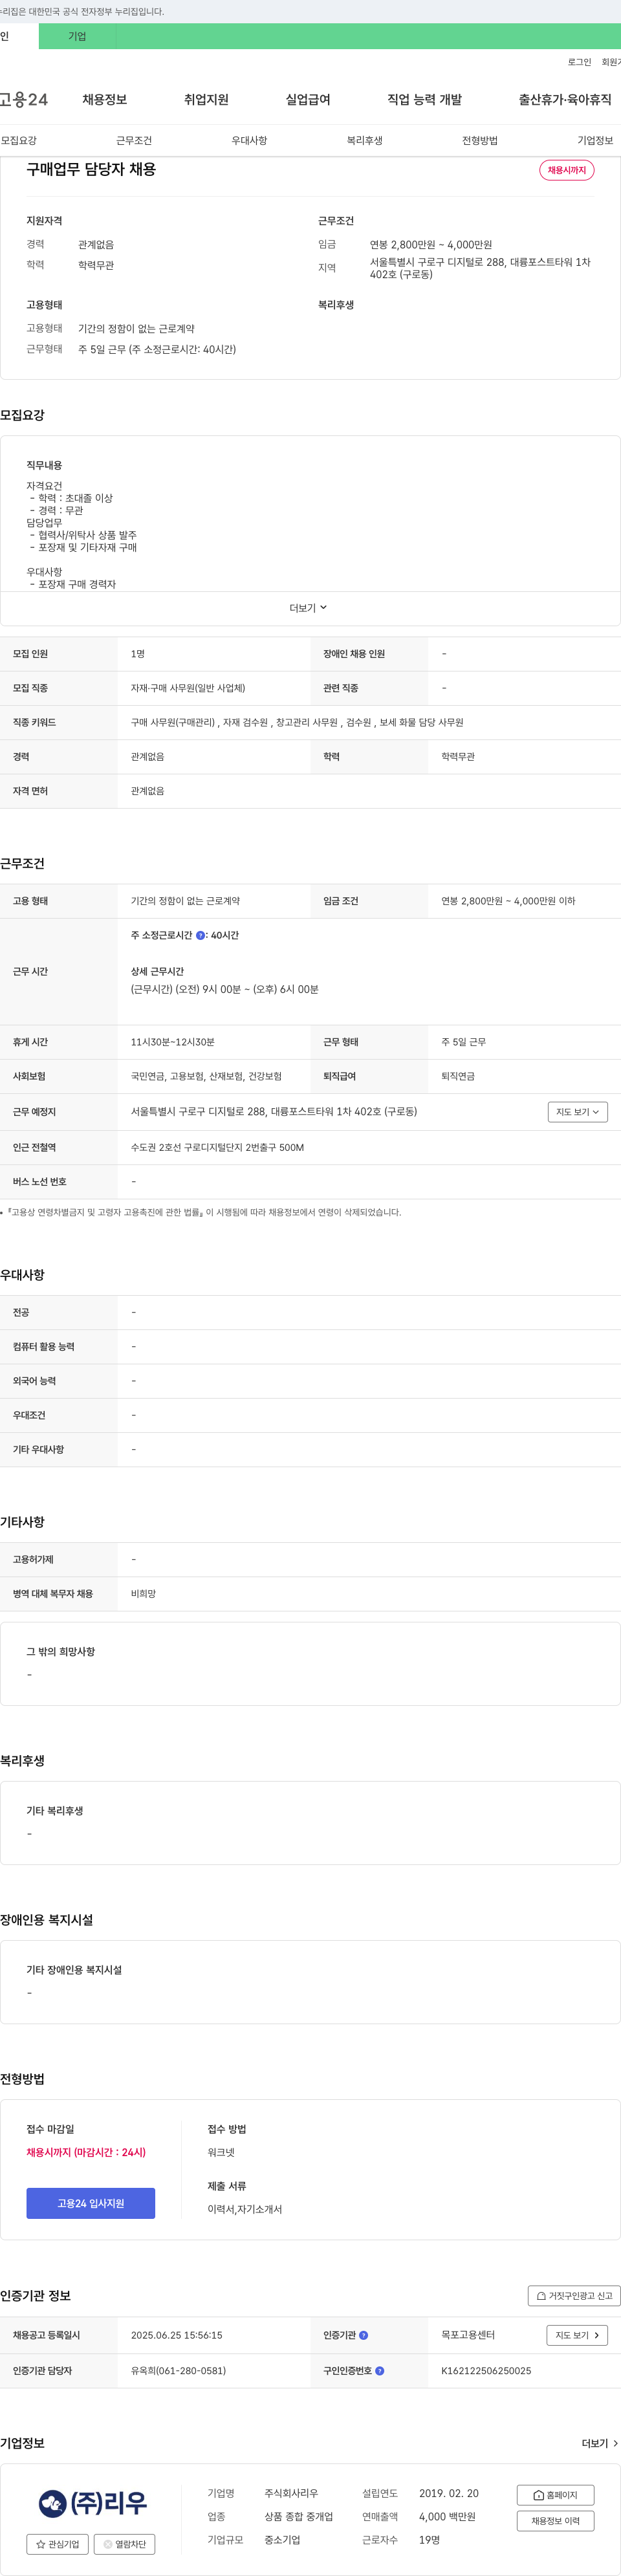This screenshot has width=621, height=2576.
Task: Switch to the 기업 tab
Action: 77,36
